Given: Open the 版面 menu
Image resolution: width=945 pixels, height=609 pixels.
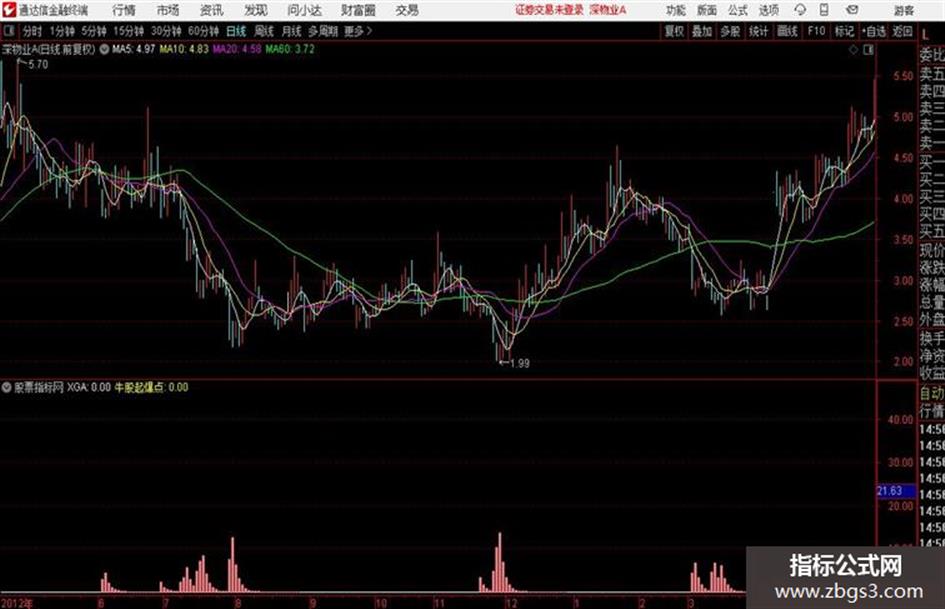Looking at the screenshot, I should pos(706,10).
